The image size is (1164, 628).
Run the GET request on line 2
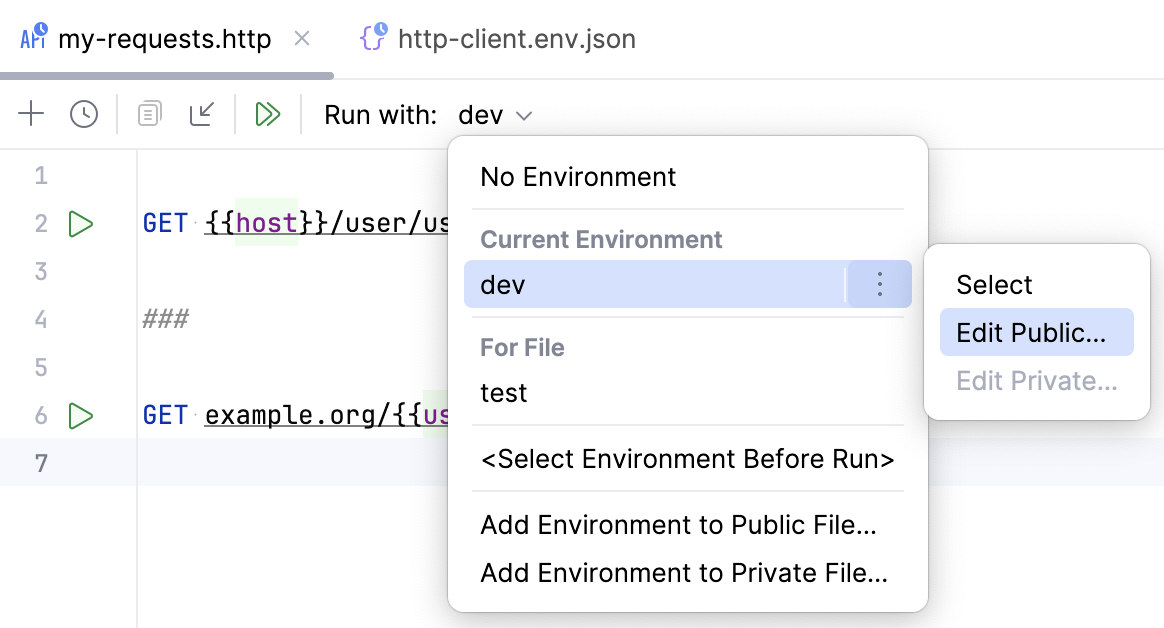80,223
